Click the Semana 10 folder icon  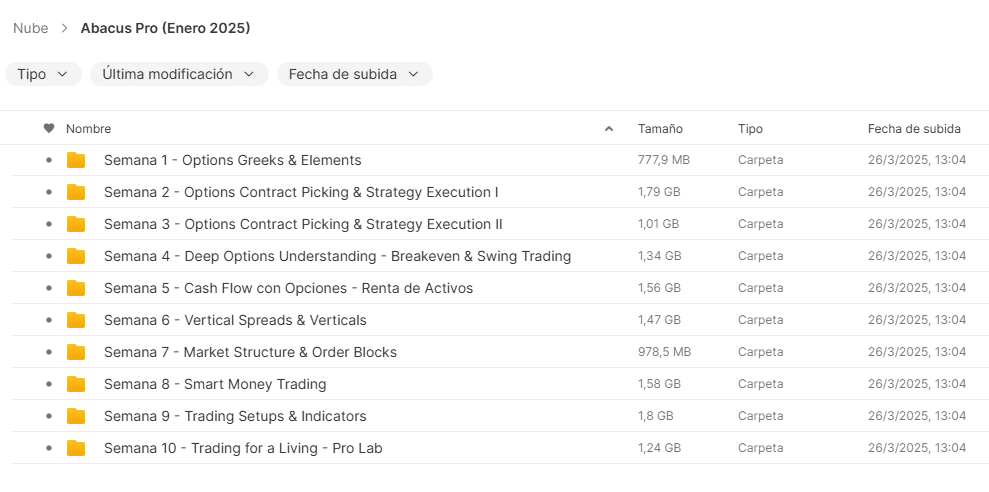76,448
